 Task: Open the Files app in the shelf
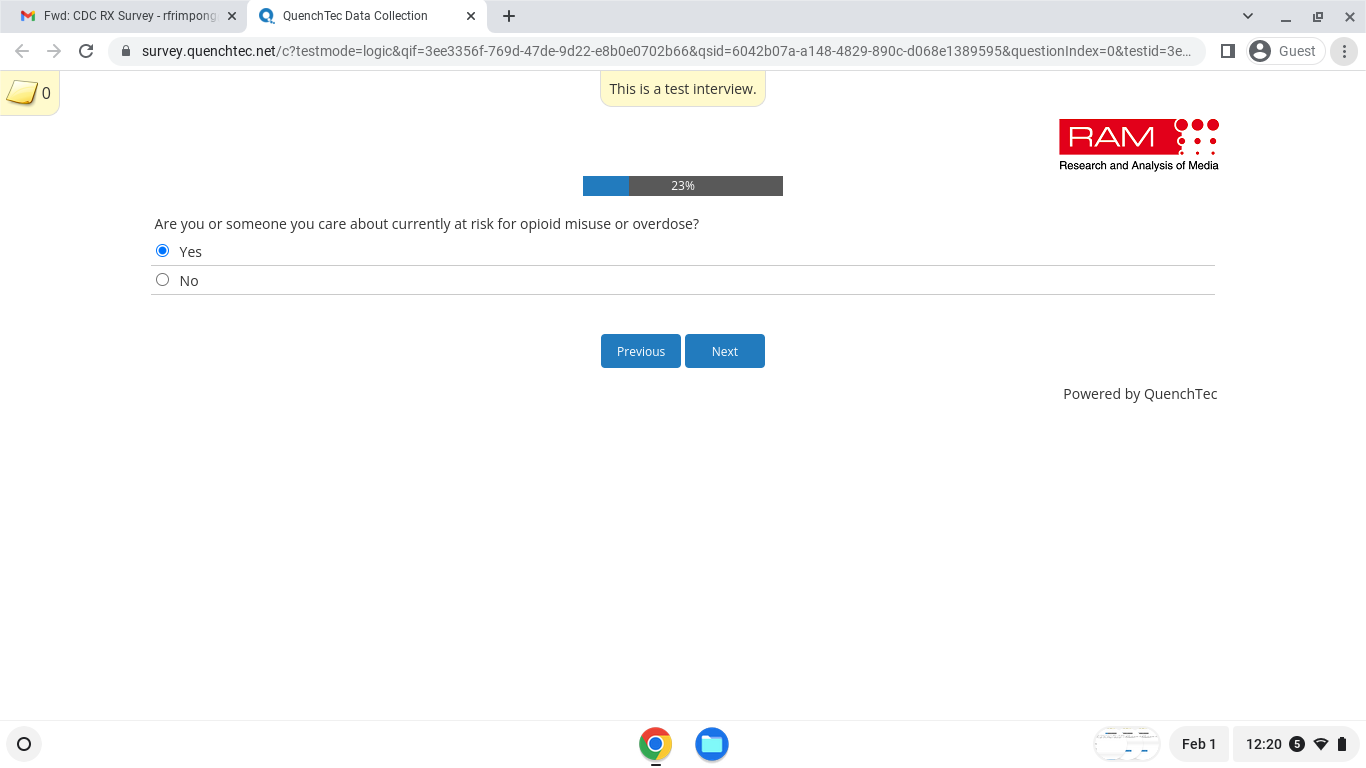[711, 744]
